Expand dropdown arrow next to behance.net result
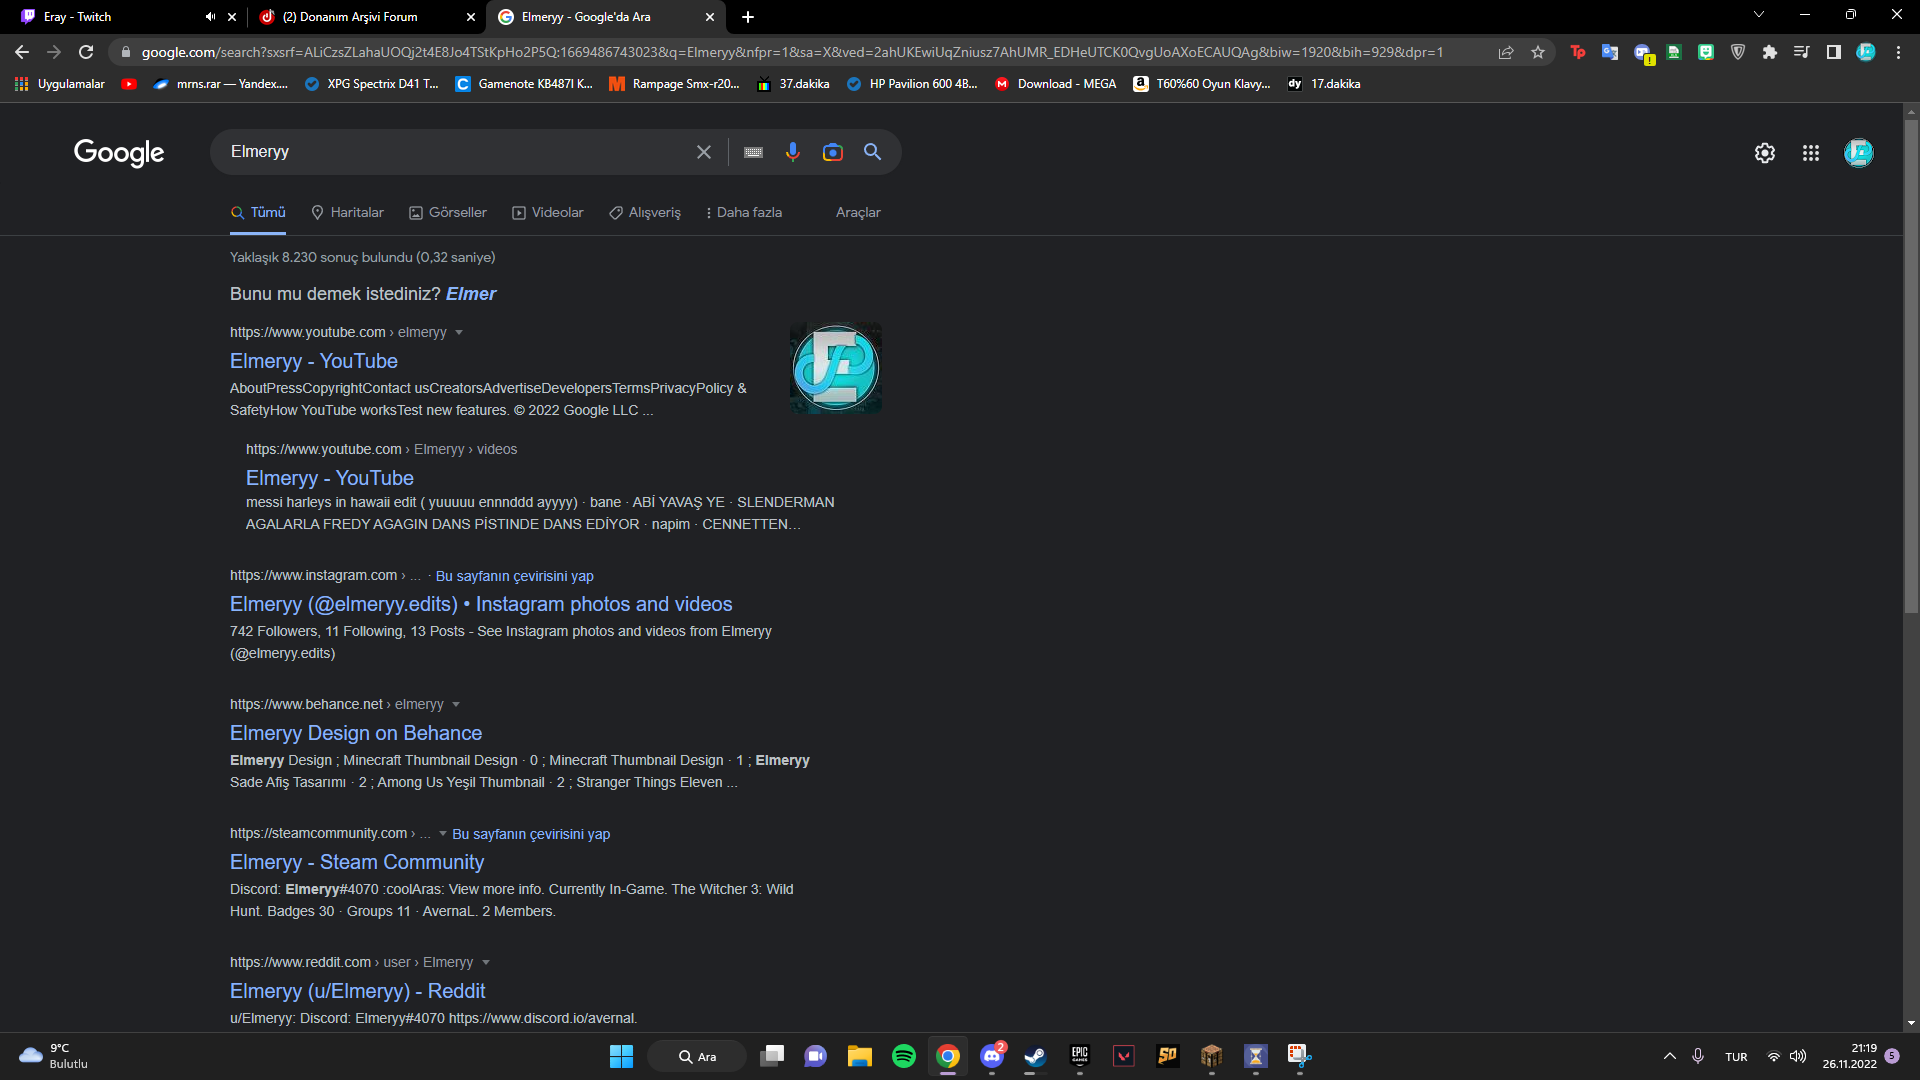 pos(456,705)
